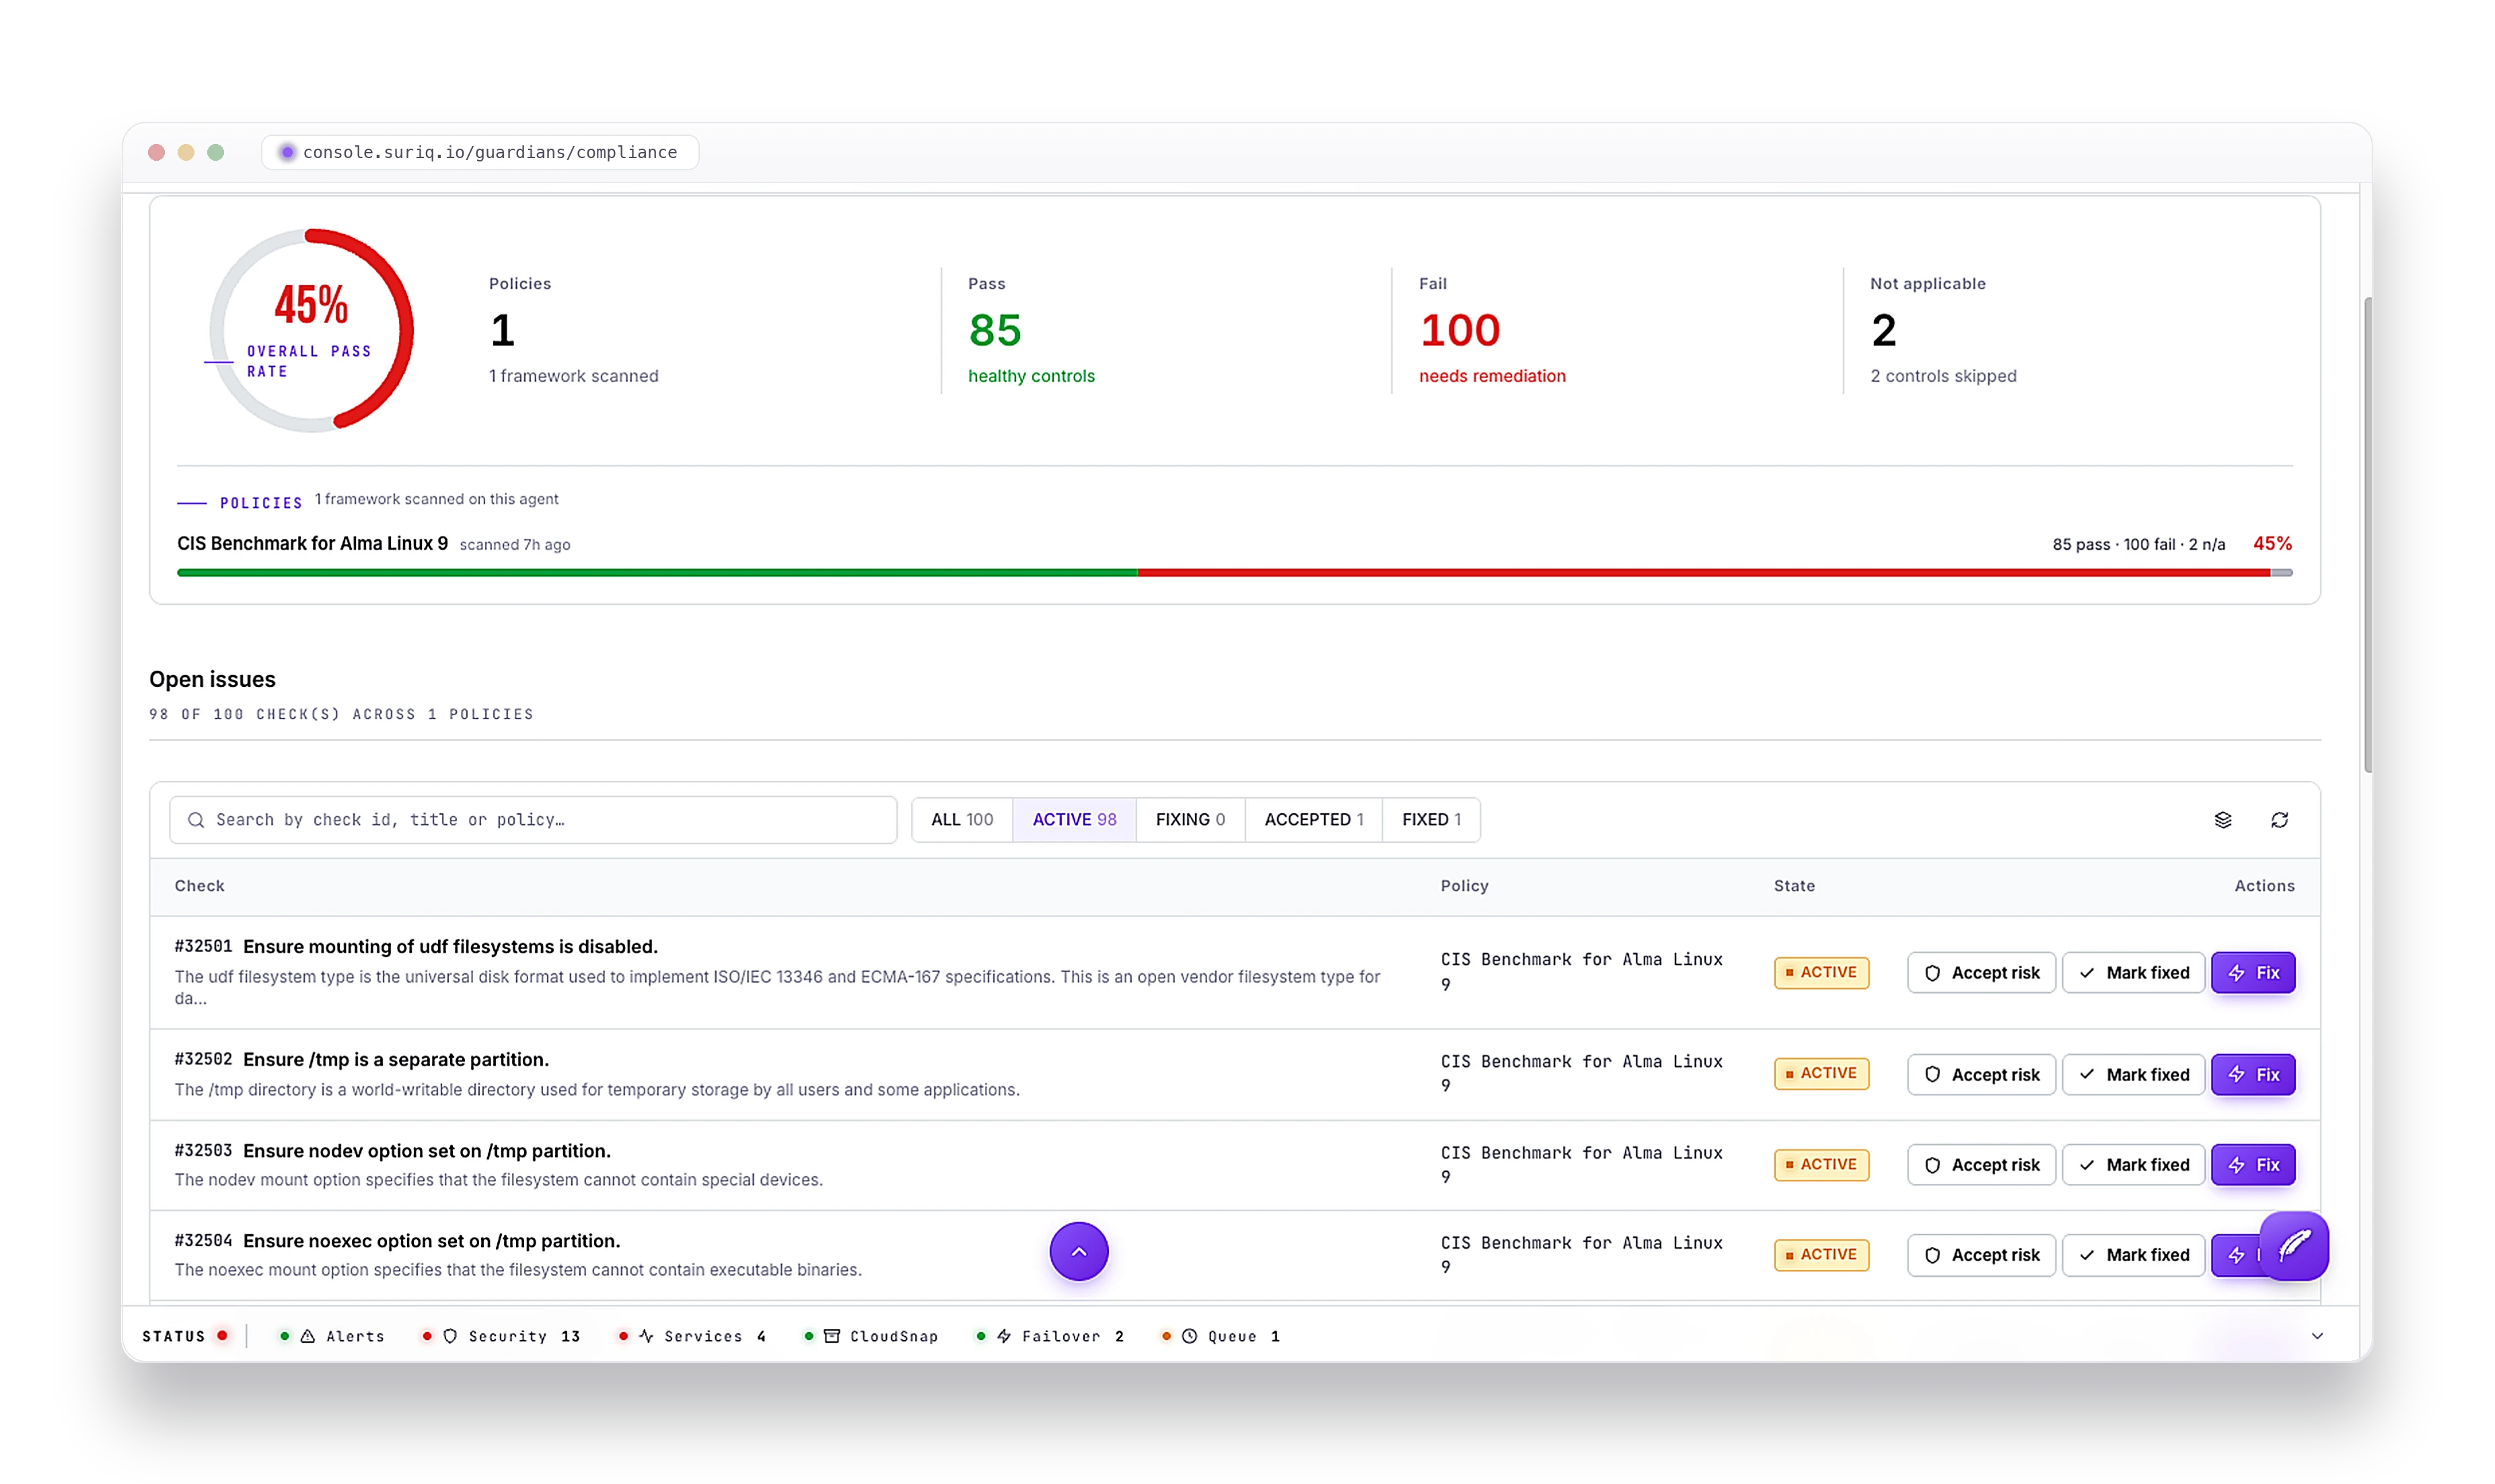Open the FIXED 1 tab
2495x1484 pixels.
(x=1431, y=820)
